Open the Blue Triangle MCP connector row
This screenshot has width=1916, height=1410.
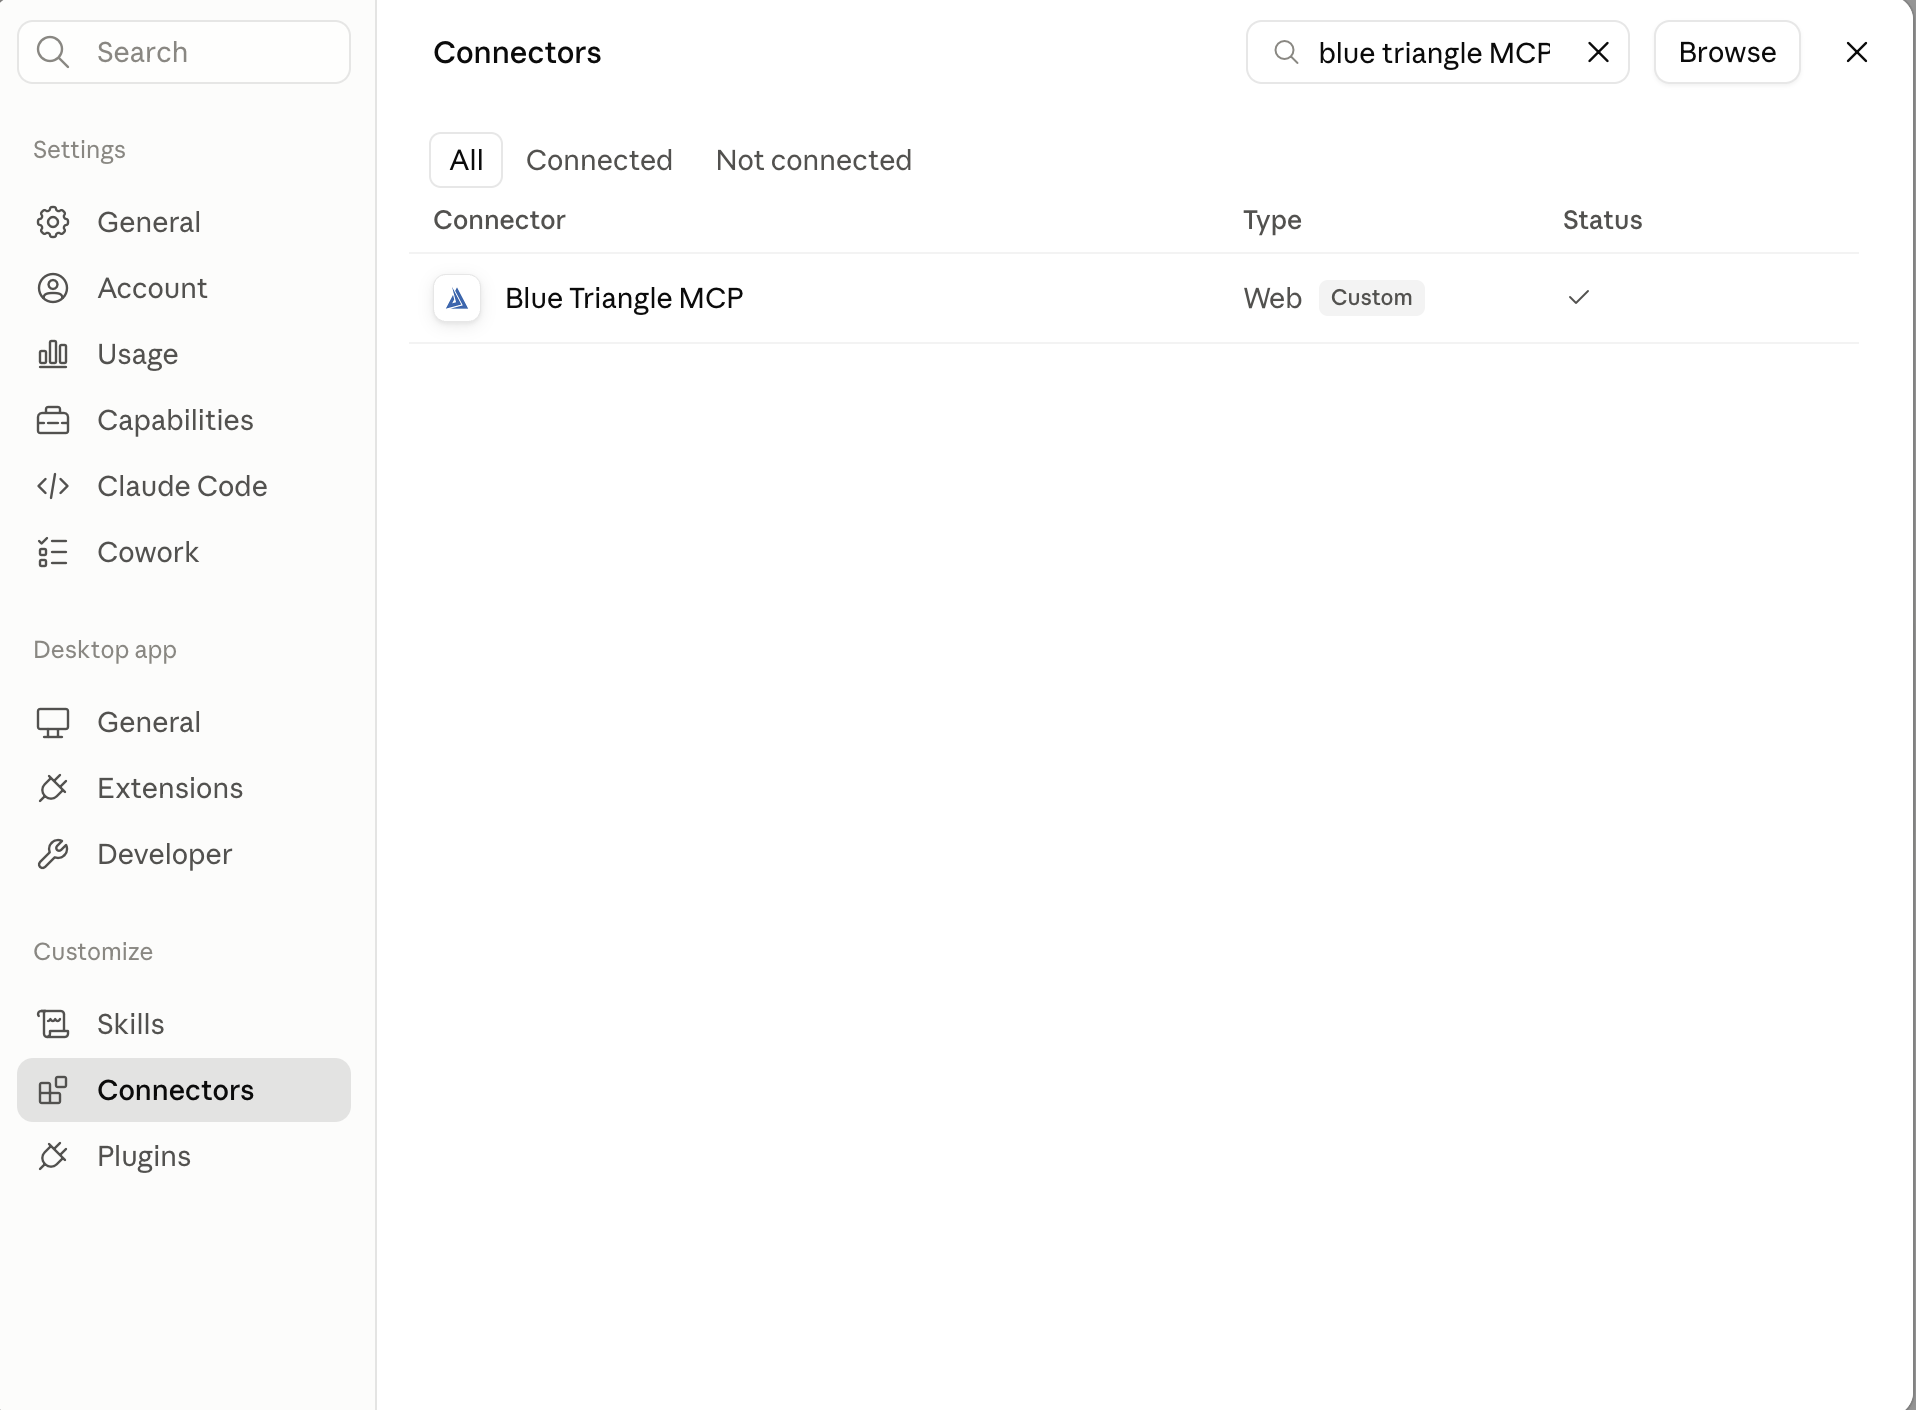(1134, 298)
